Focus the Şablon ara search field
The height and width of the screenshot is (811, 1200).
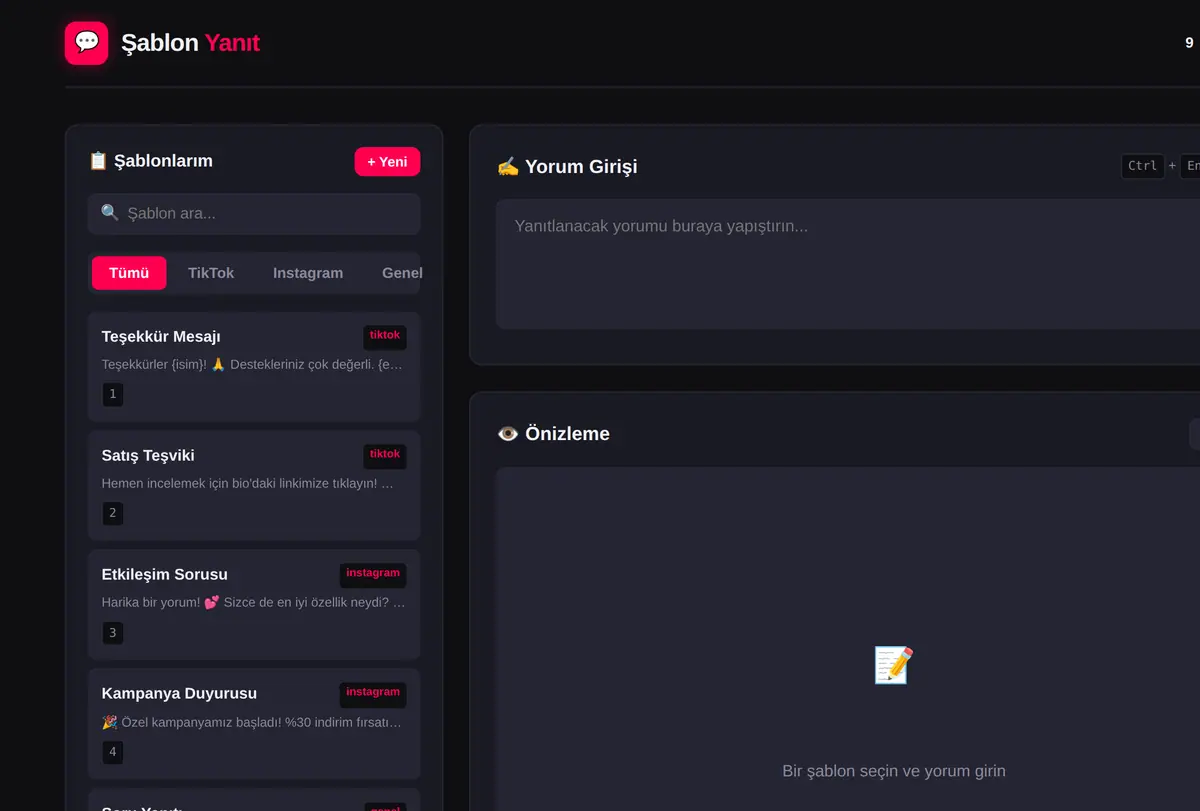coord(254,213)
